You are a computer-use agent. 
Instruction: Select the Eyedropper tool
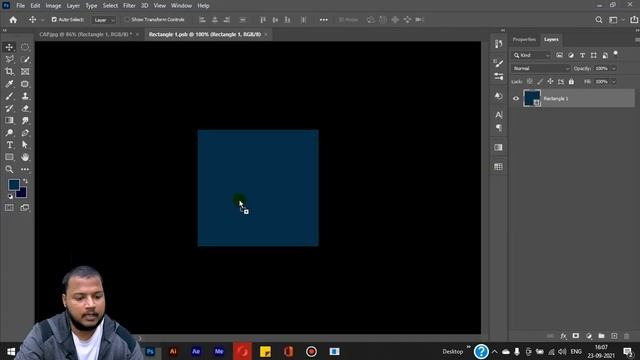[x=9, y=84]
